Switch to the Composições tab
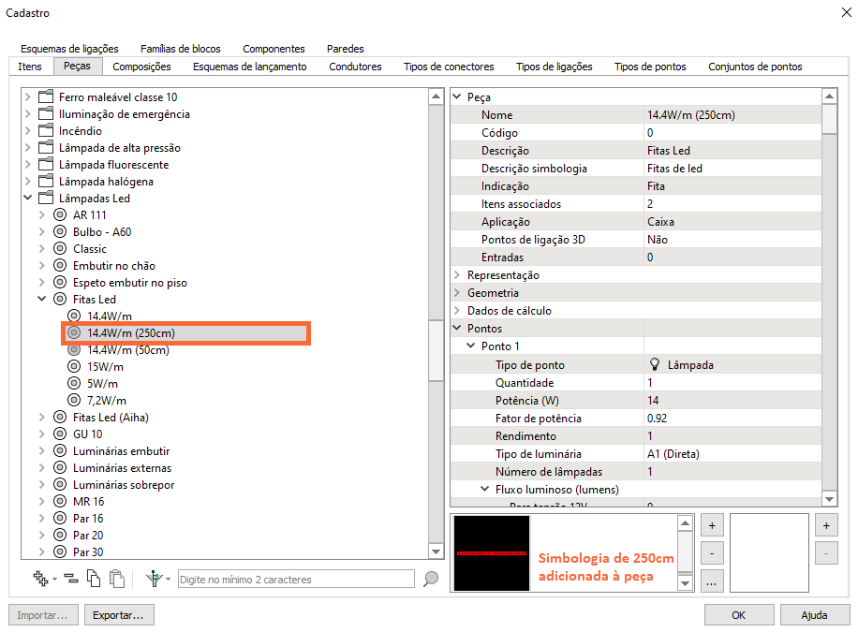The image size is (858, 632). coord(141,67)
